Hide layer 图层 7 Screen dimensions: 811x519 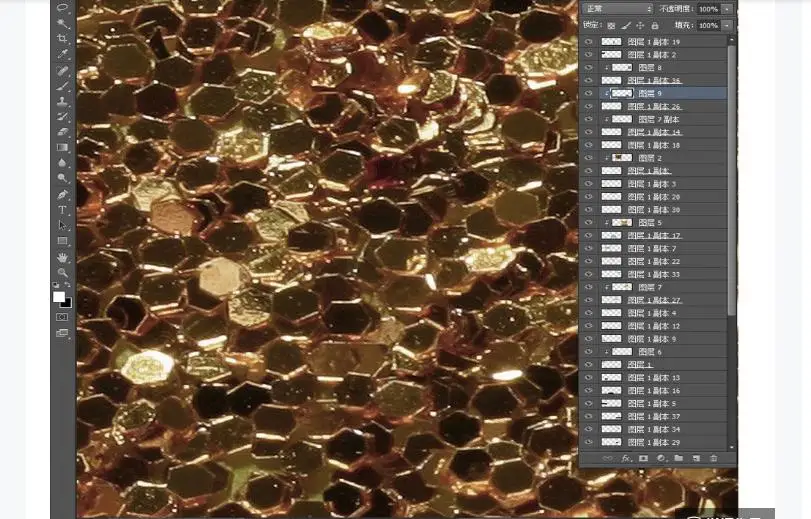click(589, 287)
